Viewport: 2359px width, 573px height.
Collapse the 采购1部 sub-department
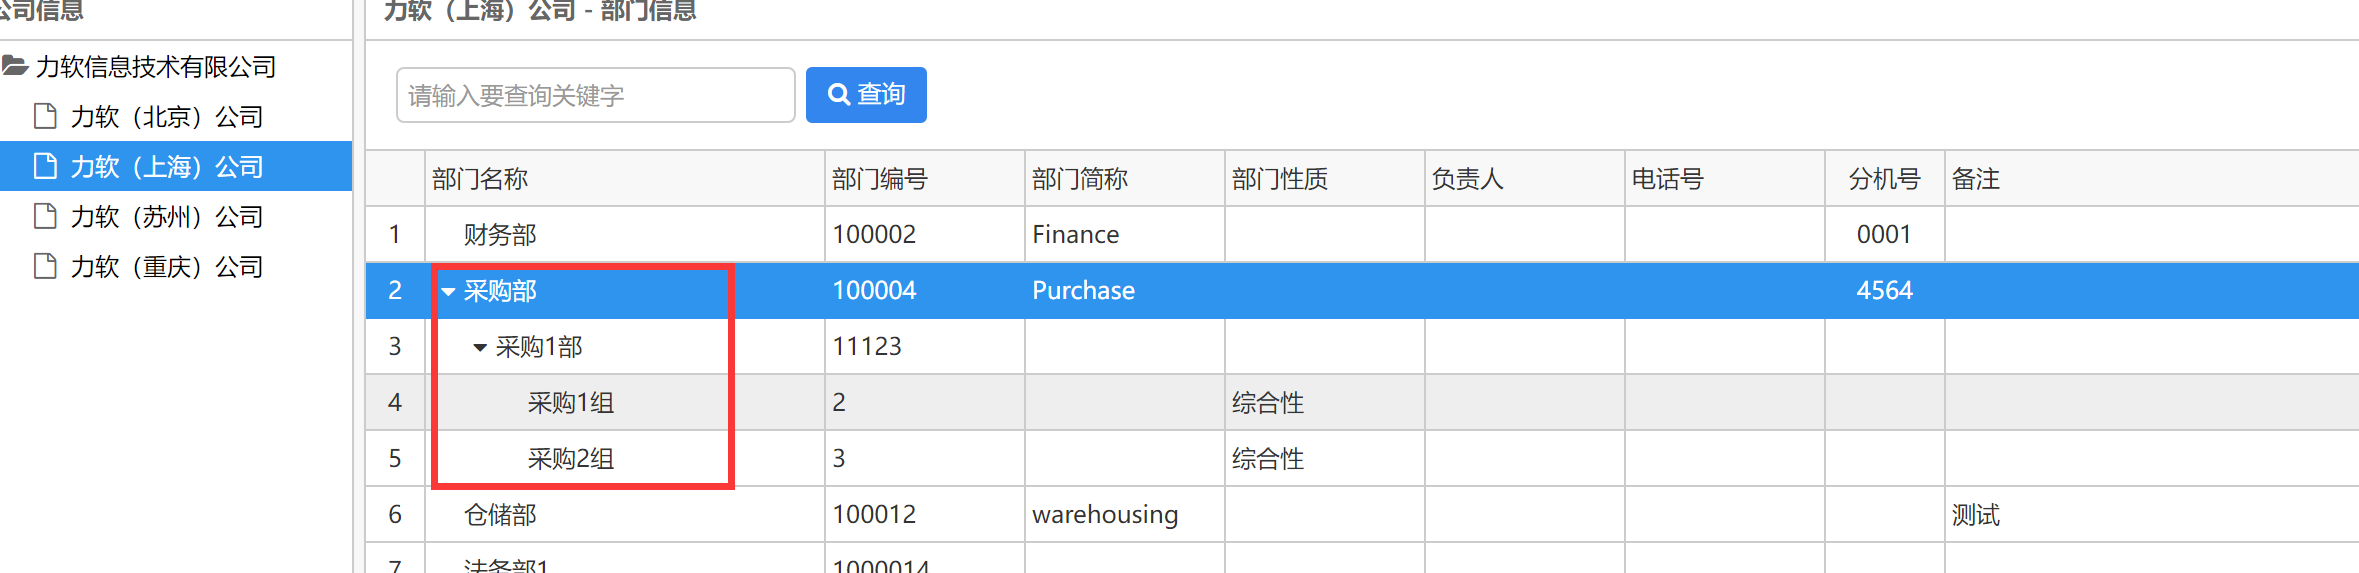pos(480,347)
